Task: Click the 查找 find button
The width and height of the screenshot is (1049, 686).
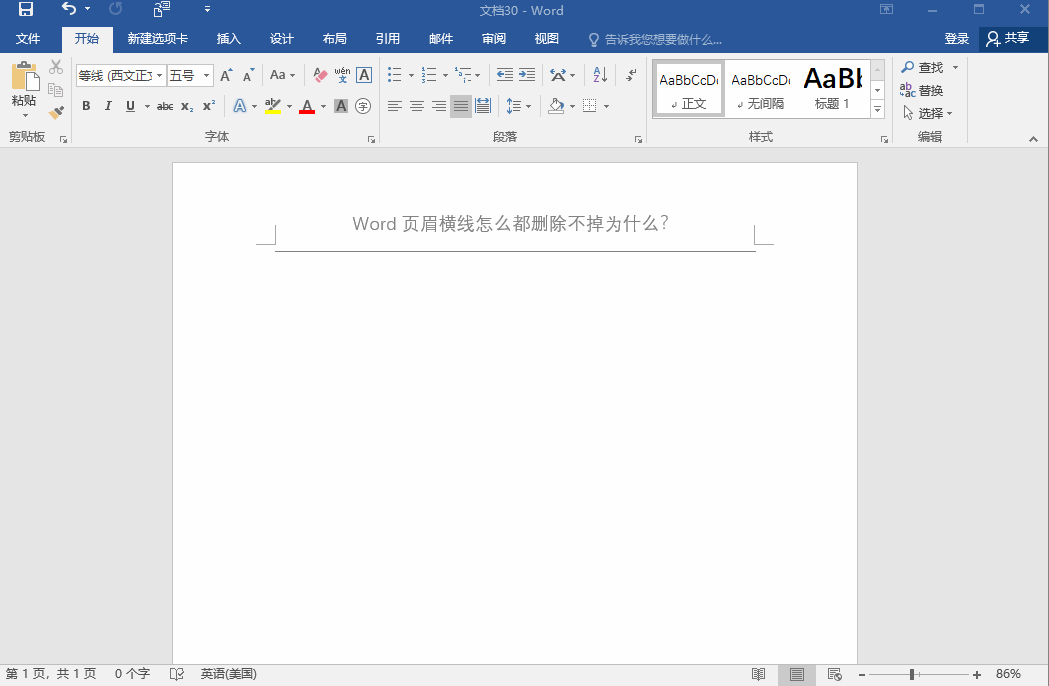Action: (x=923, y=68)
